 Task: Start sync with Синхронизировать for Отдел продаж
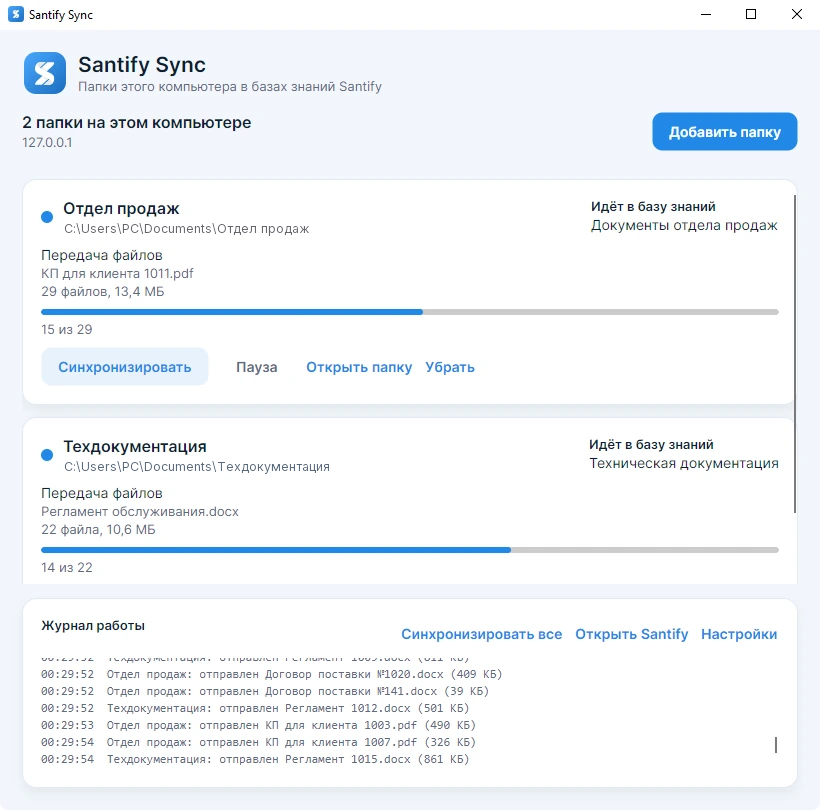125,367
